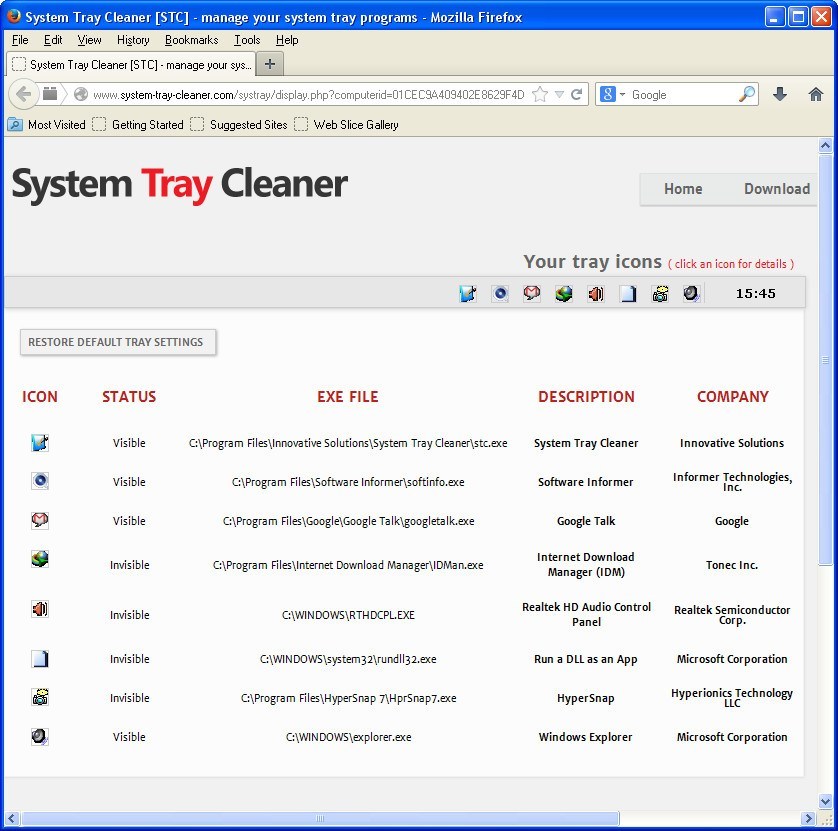Viewport: 838px width, 831px height.
Task: Open the Bookmarks menu
Action: click(x=191, y=40)
